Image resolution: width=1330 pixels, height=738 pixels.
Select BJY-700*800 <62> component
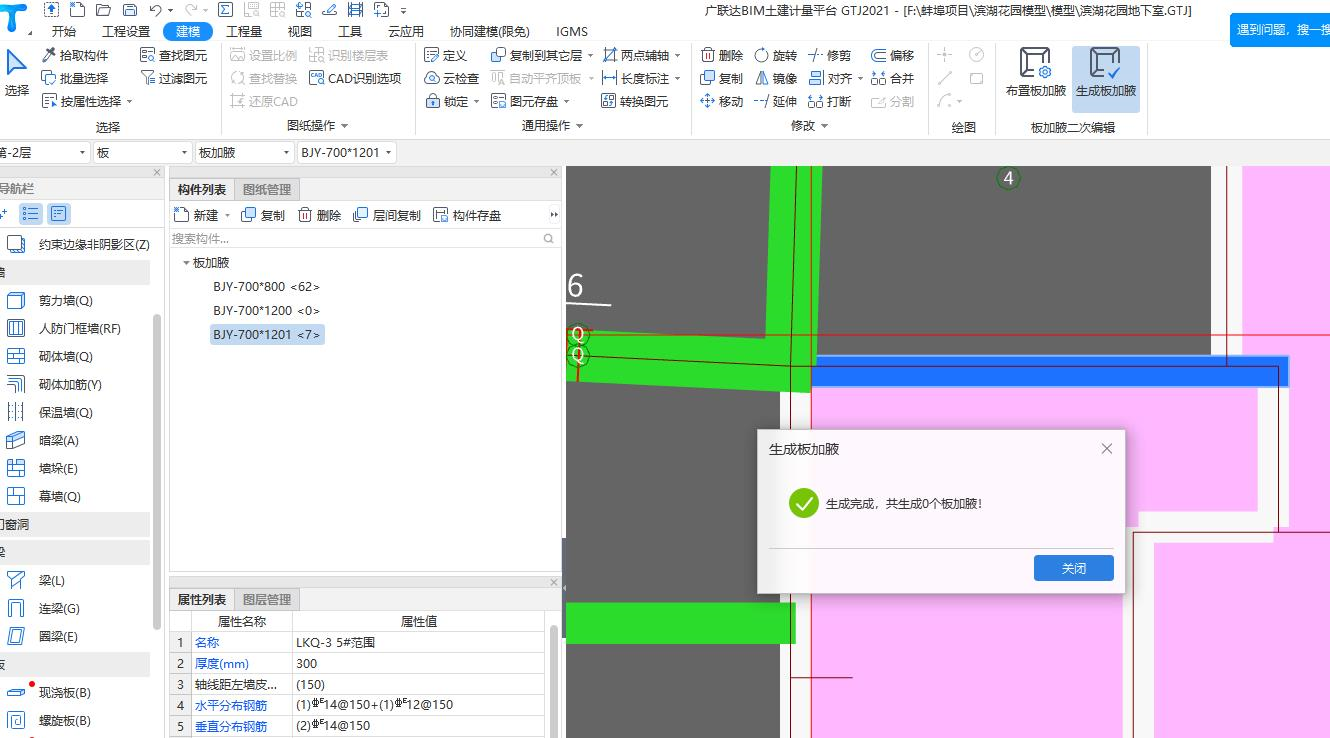coord(266,286)
